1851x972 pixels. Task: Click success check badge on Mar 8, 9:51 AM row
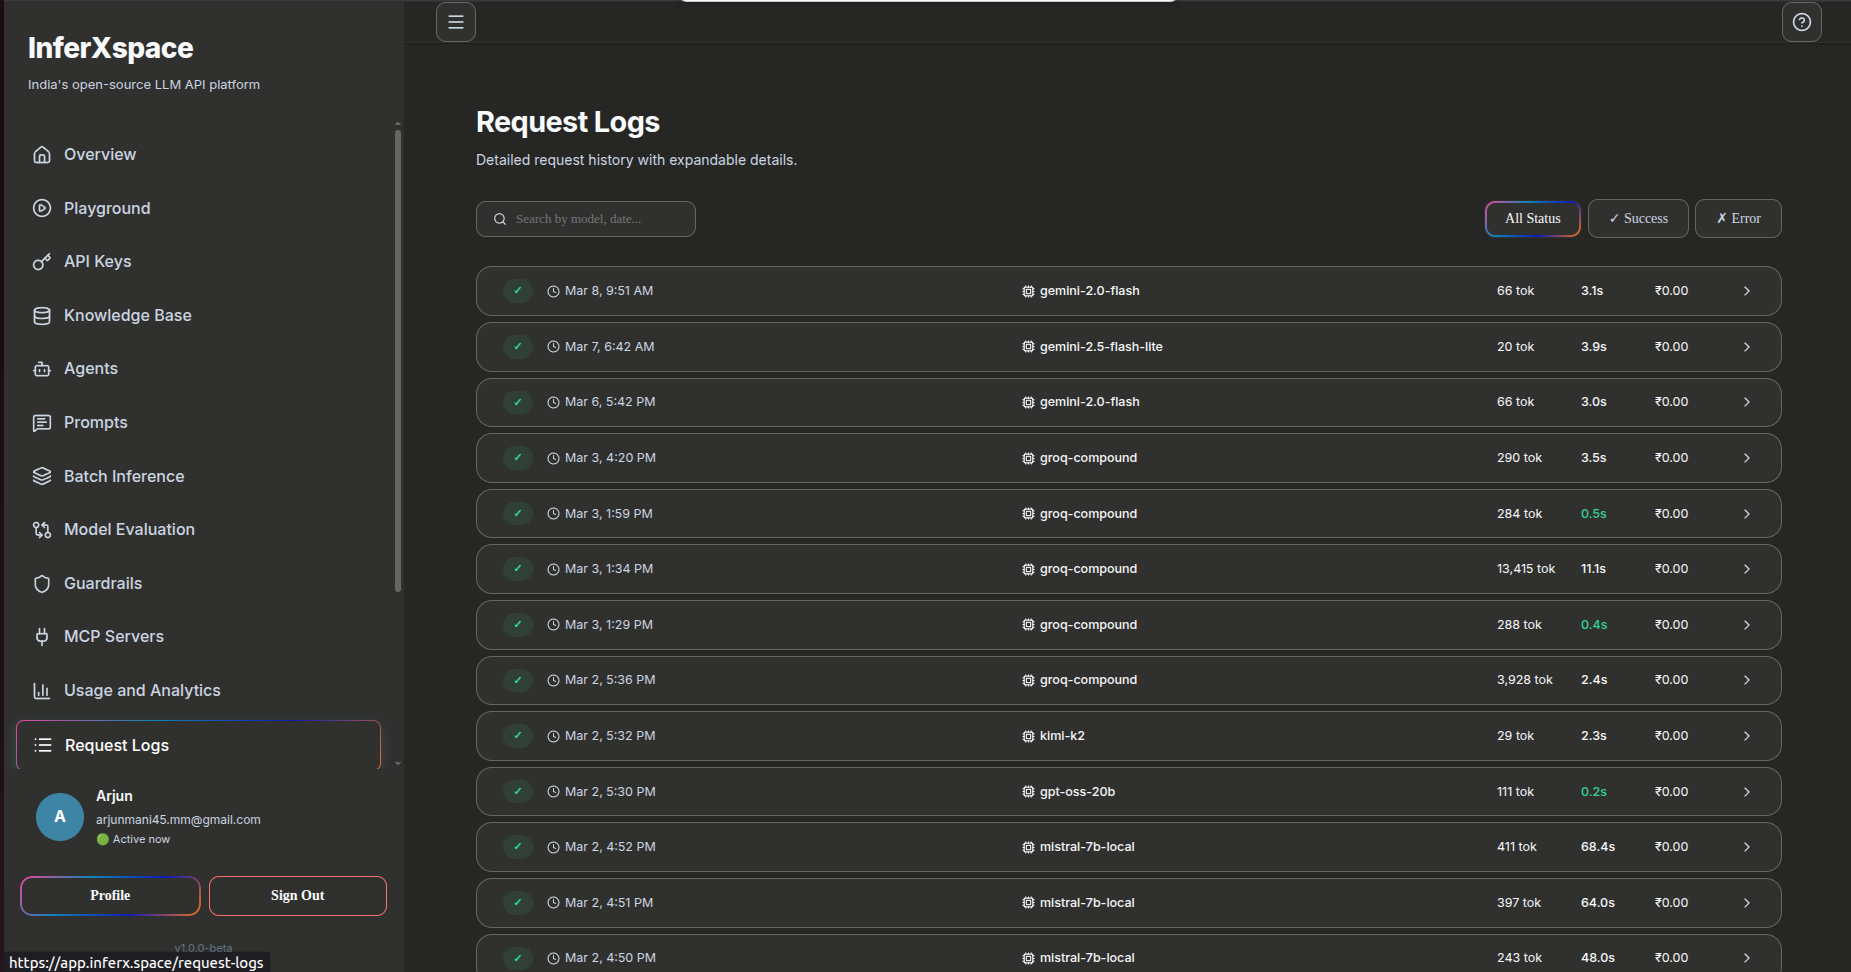click(x=517, y=291)
